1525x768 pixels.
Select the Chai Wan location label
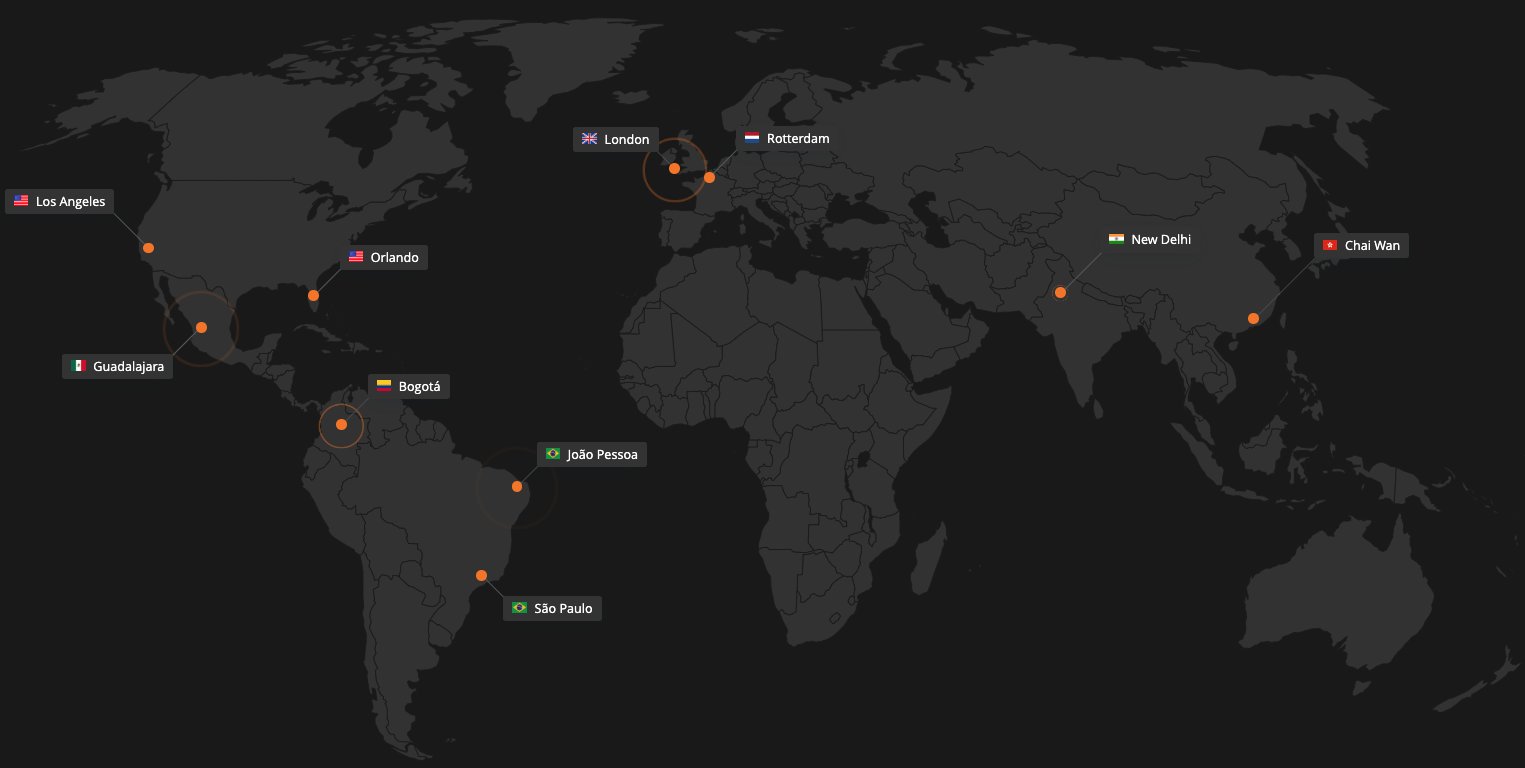click(1361, 245)
